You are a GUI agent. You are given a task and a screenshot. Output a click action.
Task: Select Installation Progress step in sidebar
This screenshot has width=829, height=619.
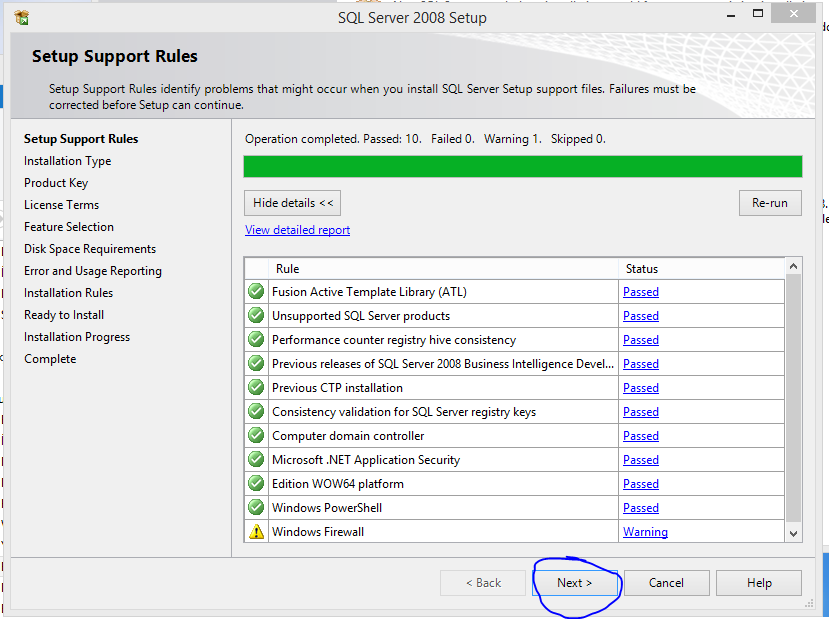[77, 337]
